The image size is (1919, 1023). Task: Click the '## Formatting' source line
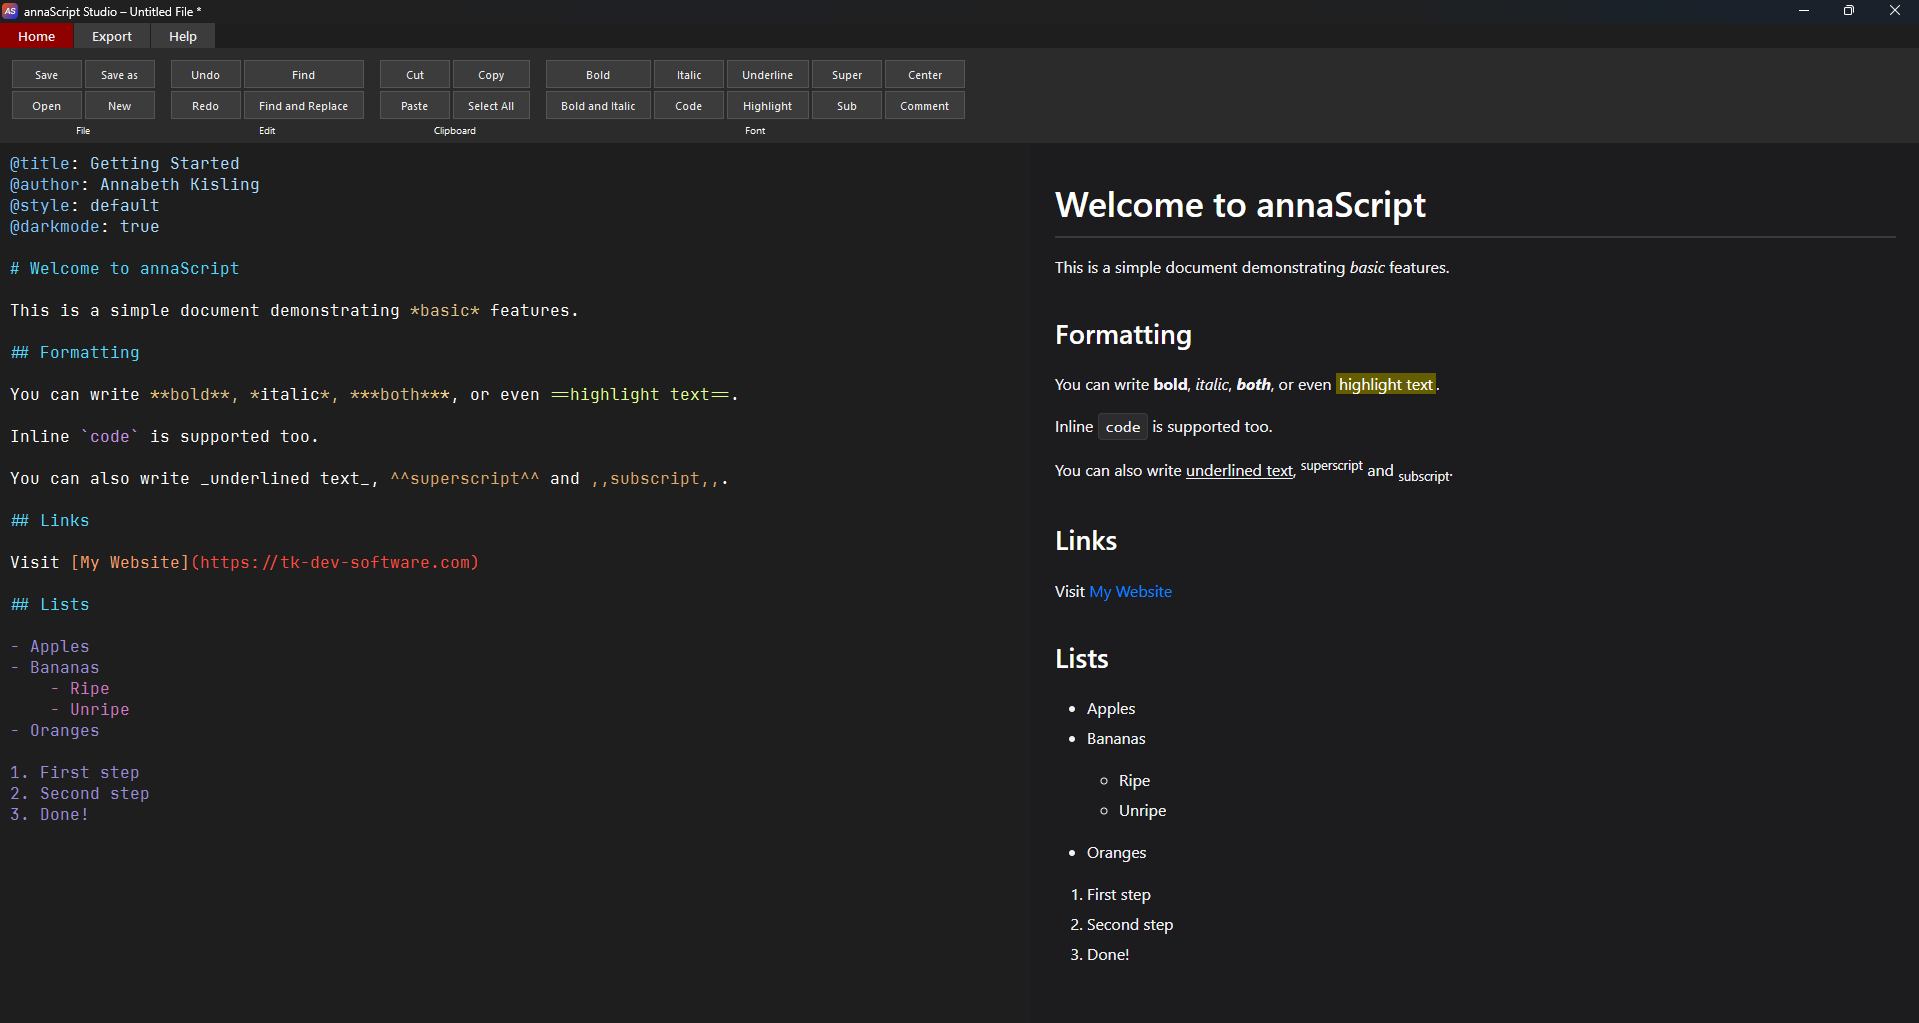coord(75,353)
